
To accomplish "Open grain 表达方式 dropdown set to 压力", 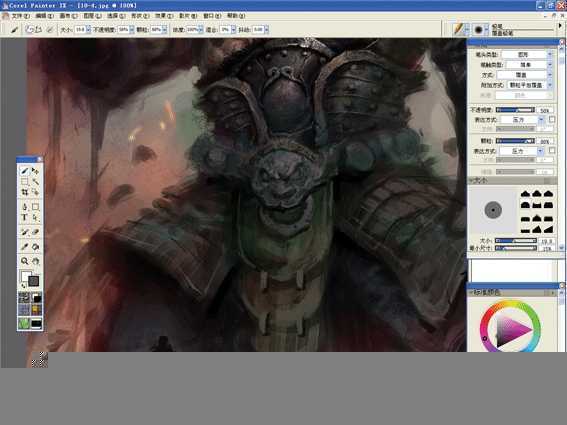I will point(521,151).
